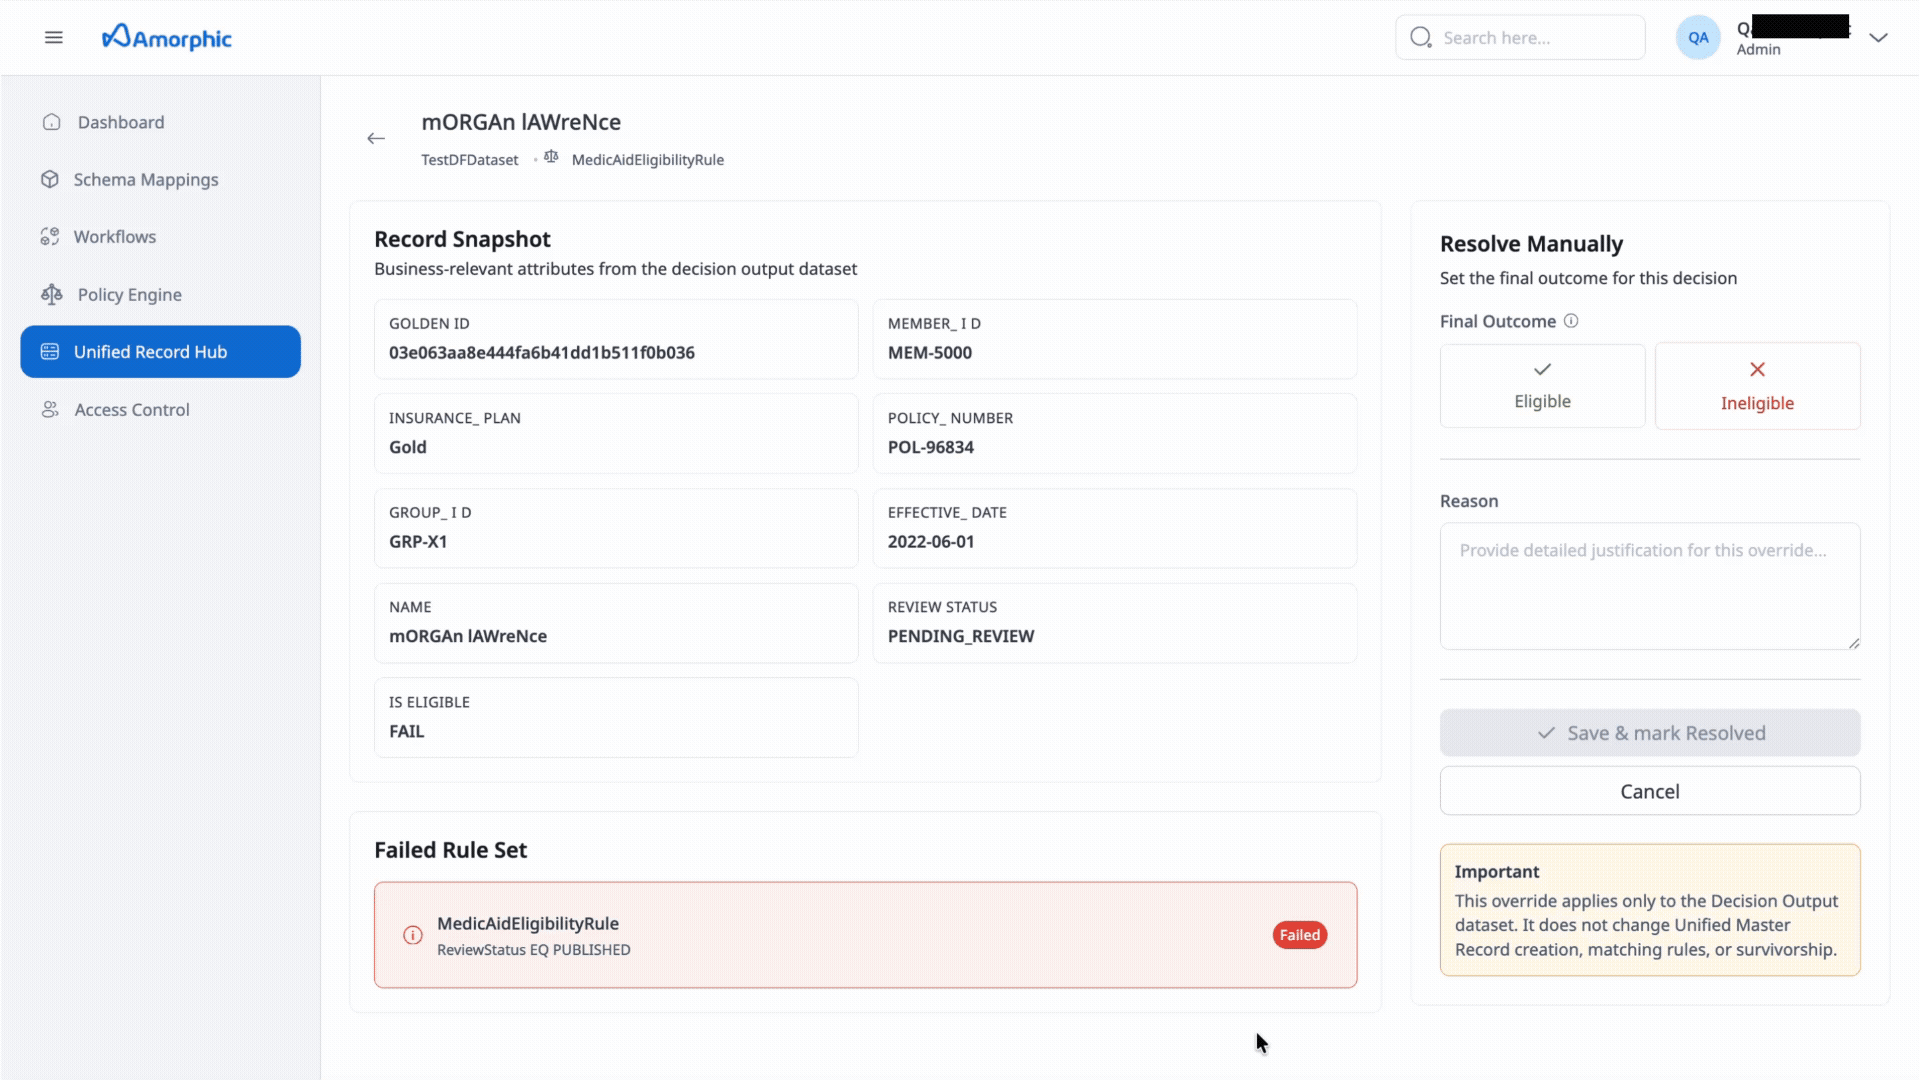The image size is (1920, 1080).
Task: Click the Workflows sidebar icon
Action: 51,236
